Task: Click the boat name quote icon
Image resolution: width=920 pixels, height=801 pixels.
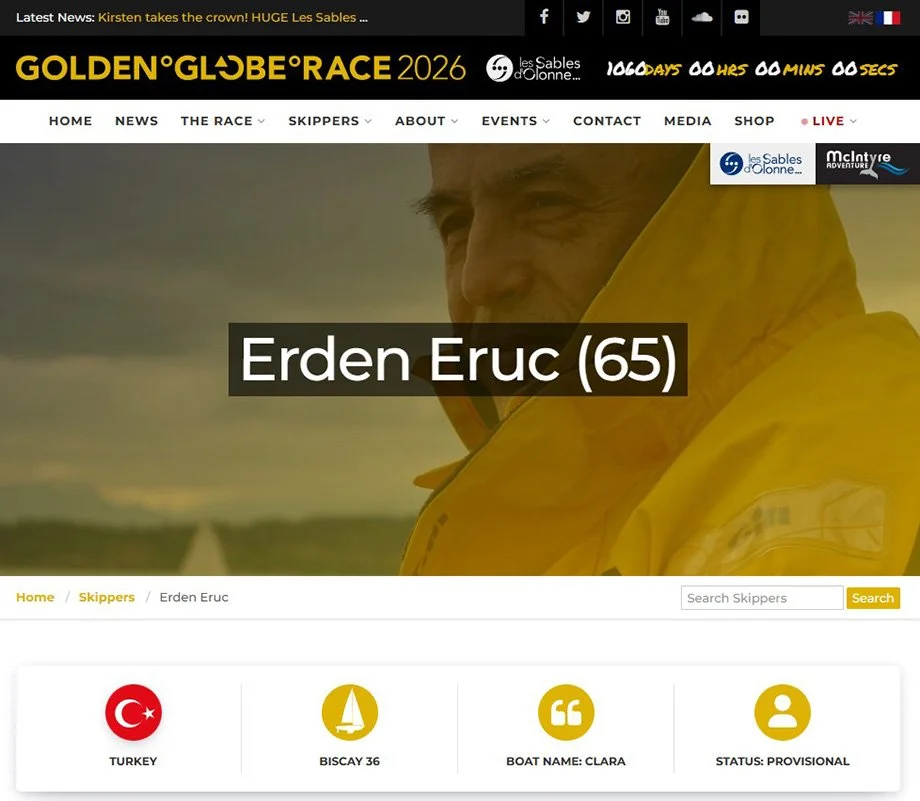Action: [x=566, y=712]
